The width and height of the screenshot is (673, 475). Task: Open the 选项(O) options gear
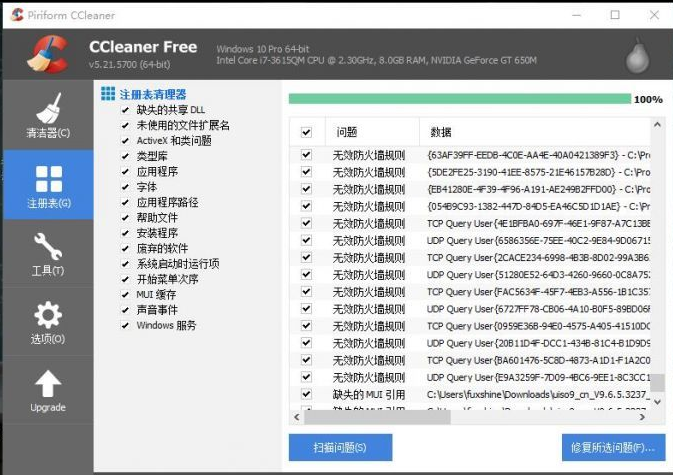pyautogui.click(x=48, y=315)
